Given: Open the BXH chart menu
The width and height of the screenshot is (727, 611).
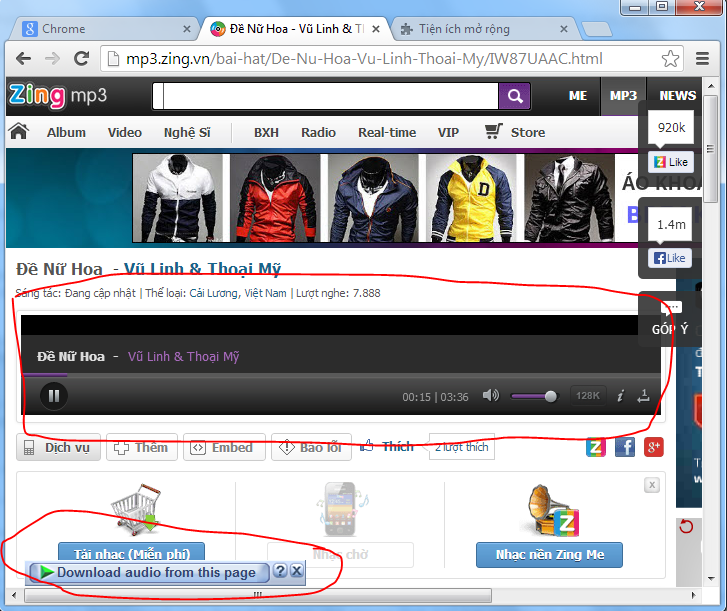Looking at the screenshot, I should click(266, 133).
